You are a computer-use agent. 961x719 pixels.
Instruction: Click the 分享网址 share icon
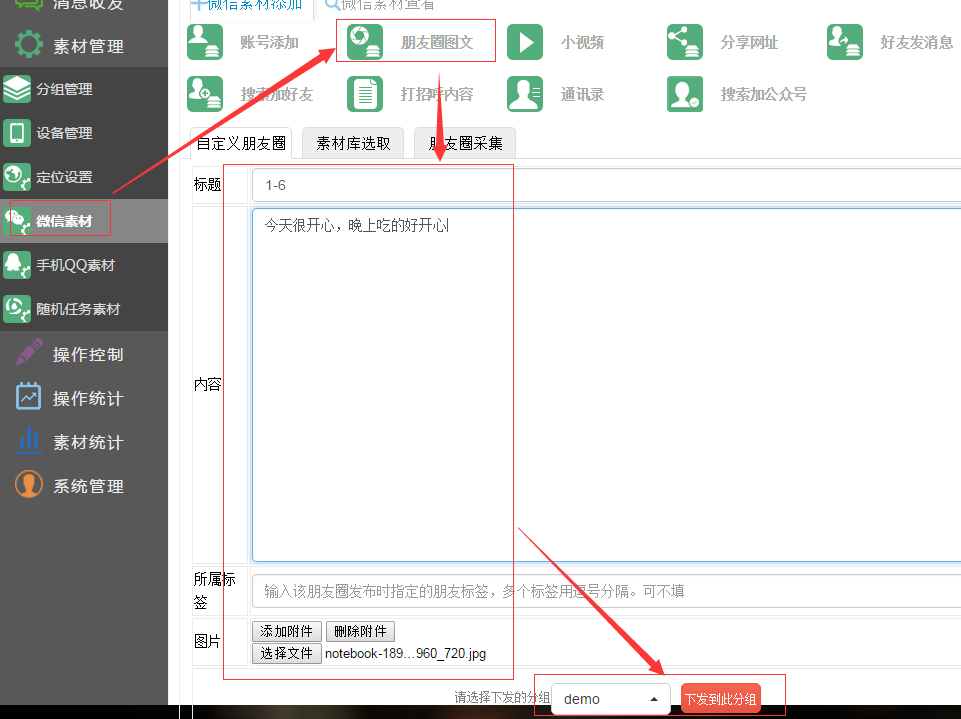coord(685,42)
